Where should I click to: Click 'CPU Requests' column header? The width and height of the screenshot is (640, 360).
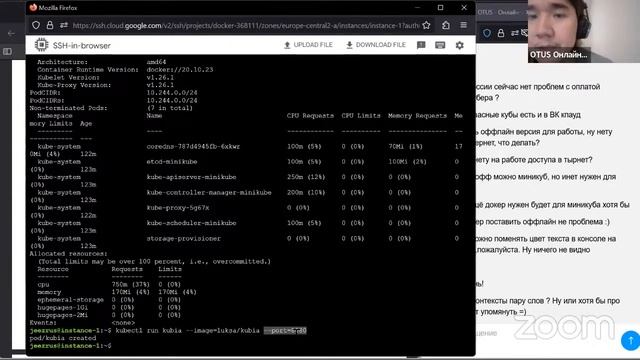[310, 116]
